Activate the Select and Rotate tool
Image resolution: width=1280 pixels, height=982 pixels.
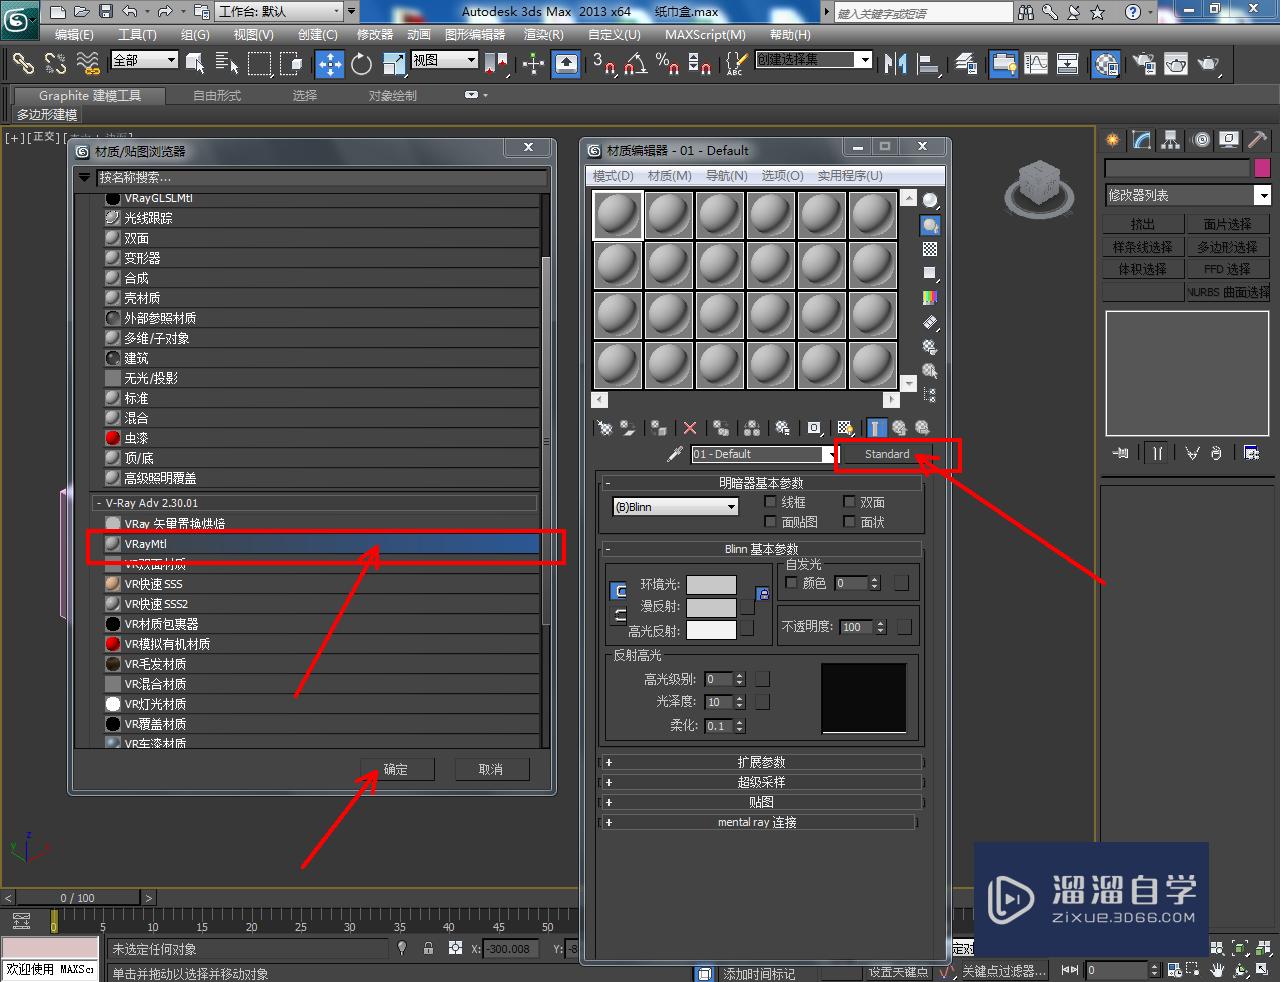click(362, 64)
